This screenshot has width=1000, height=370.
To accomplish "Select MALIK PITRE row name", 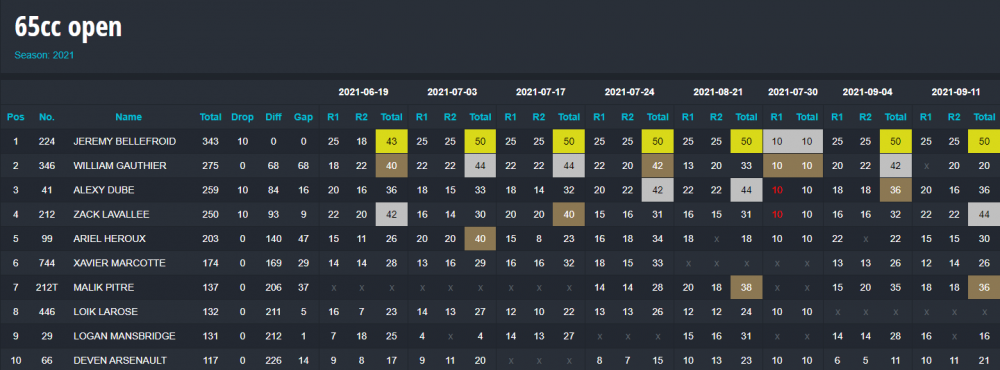I will tap(103, 287).
